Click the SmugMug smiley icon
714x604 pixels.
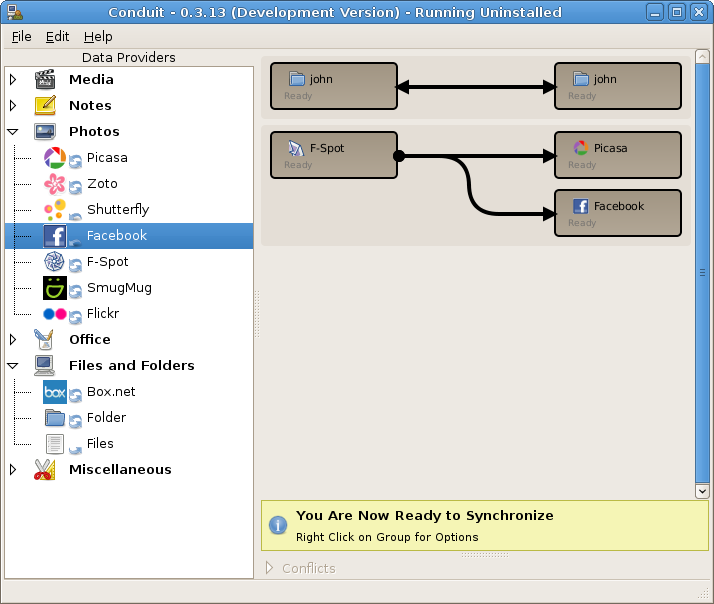[55, 287]
